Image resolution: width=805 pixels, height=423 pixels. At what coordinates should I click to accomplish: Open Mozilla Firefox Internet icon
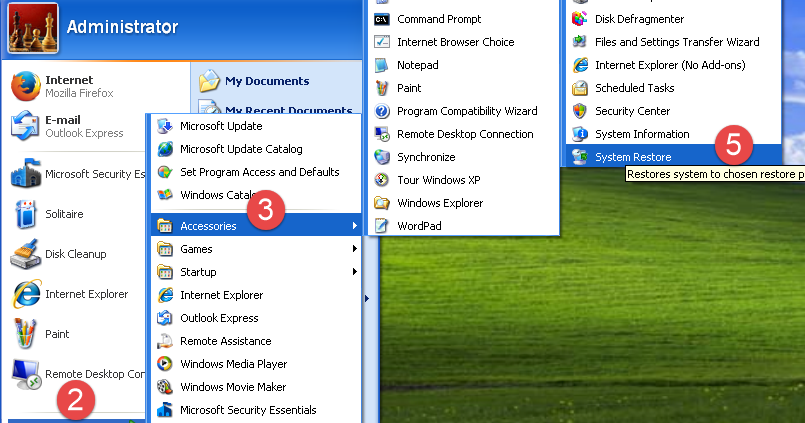pyautogui.click(x=26, y=86)
